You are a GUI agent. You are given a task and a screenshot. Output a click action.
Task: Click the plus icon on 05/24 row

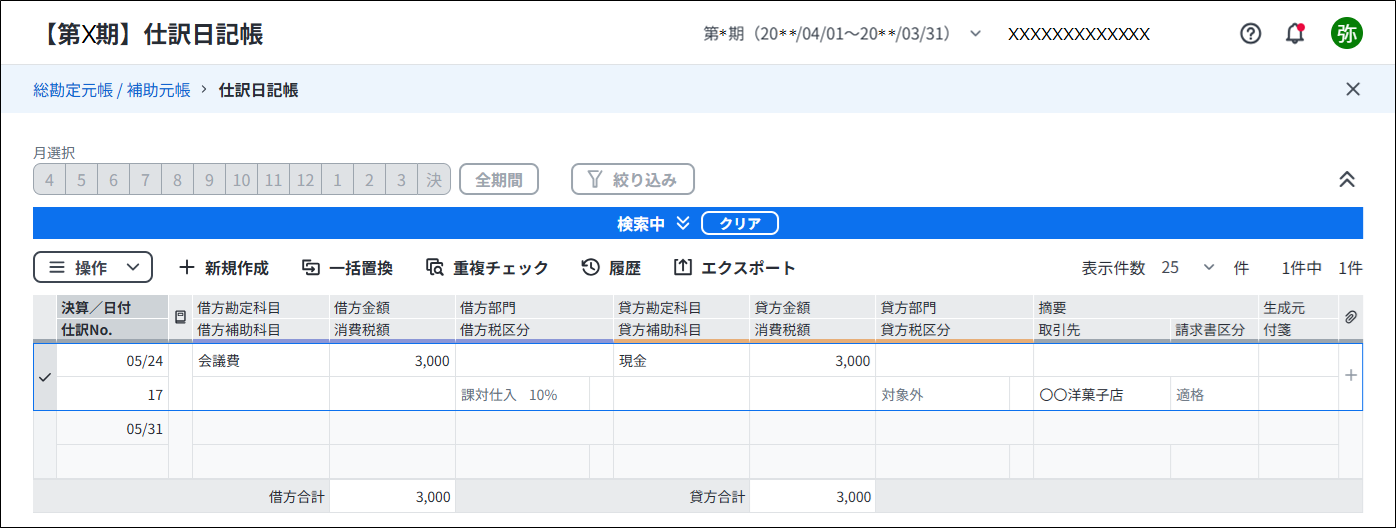(1351, 376)
